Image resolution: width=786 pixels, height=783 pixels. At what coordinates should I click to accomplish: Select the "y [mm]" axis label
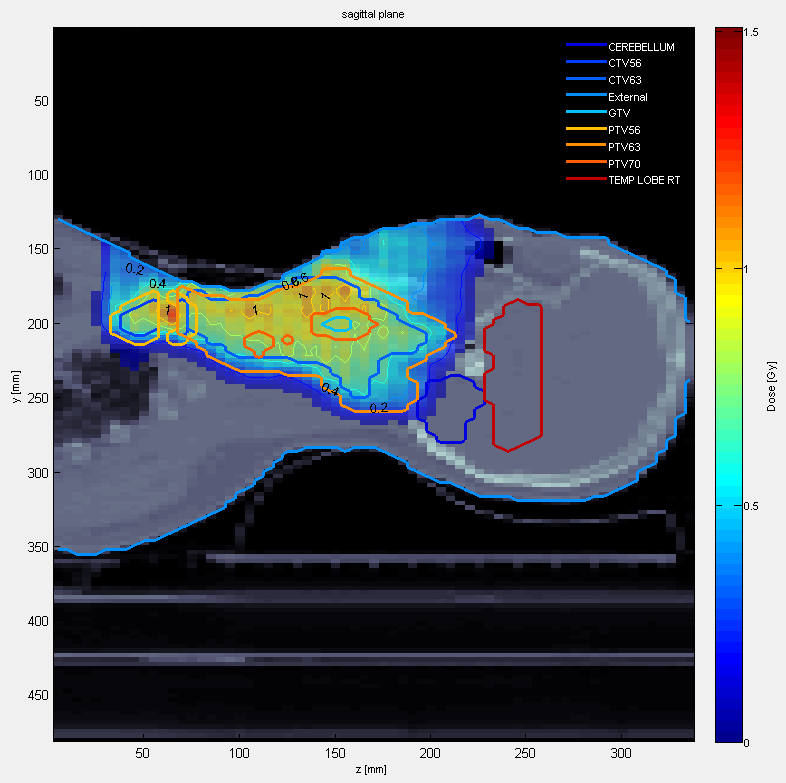pos(17,385)
